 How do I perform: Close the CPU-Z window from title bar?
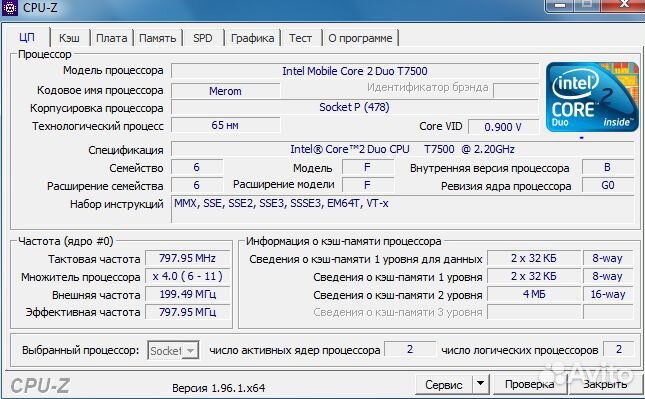click(x=624, y=5)
